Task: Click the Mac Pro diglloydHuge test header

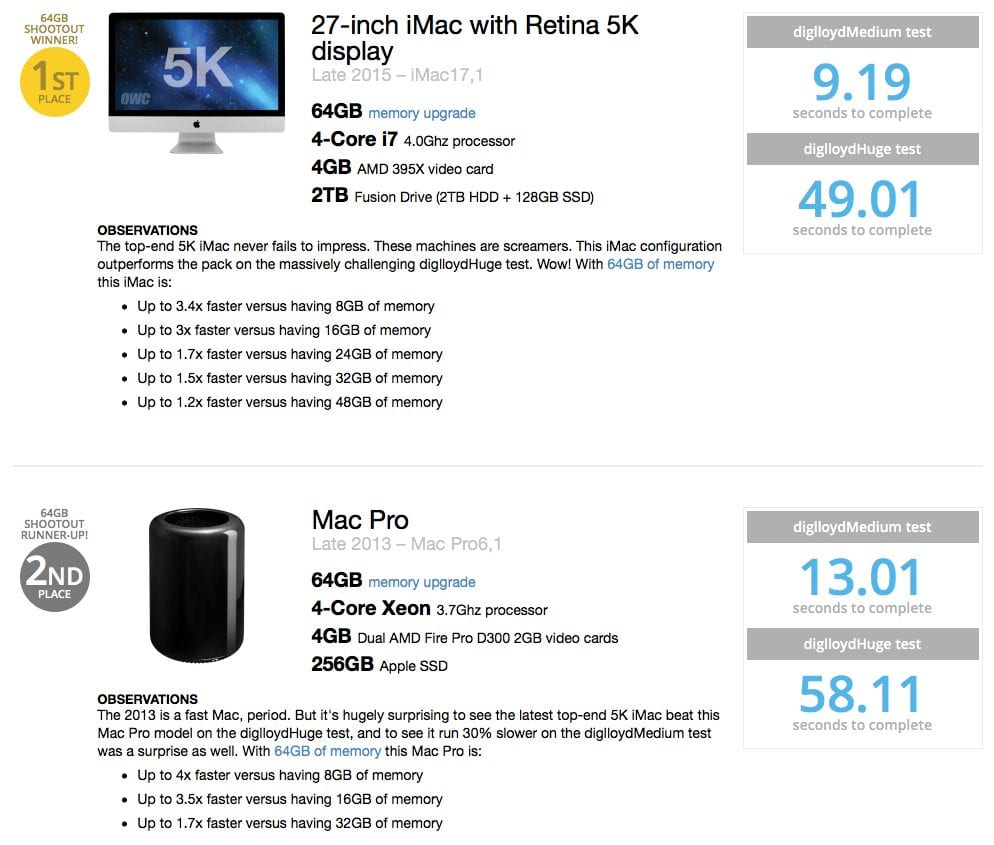Action: pyautogui.click(x=862, y=644)
